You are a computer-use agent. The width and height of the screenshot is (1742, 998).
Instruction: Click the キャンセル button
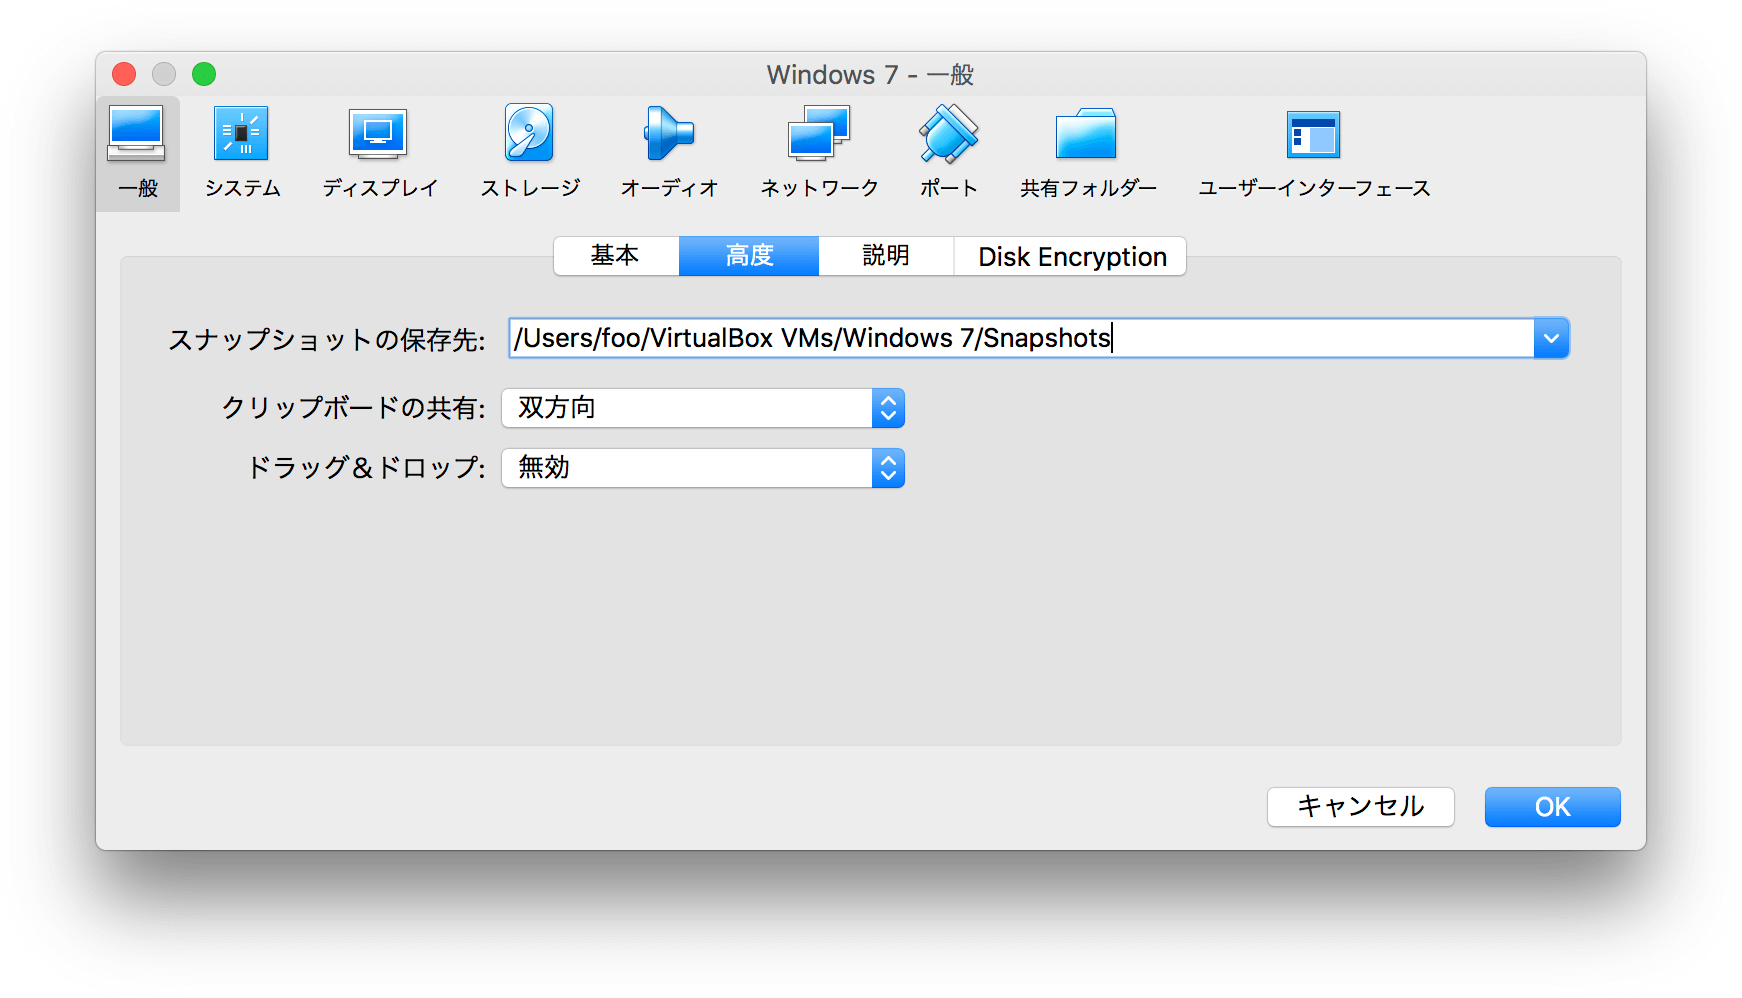click(1360, 806)
